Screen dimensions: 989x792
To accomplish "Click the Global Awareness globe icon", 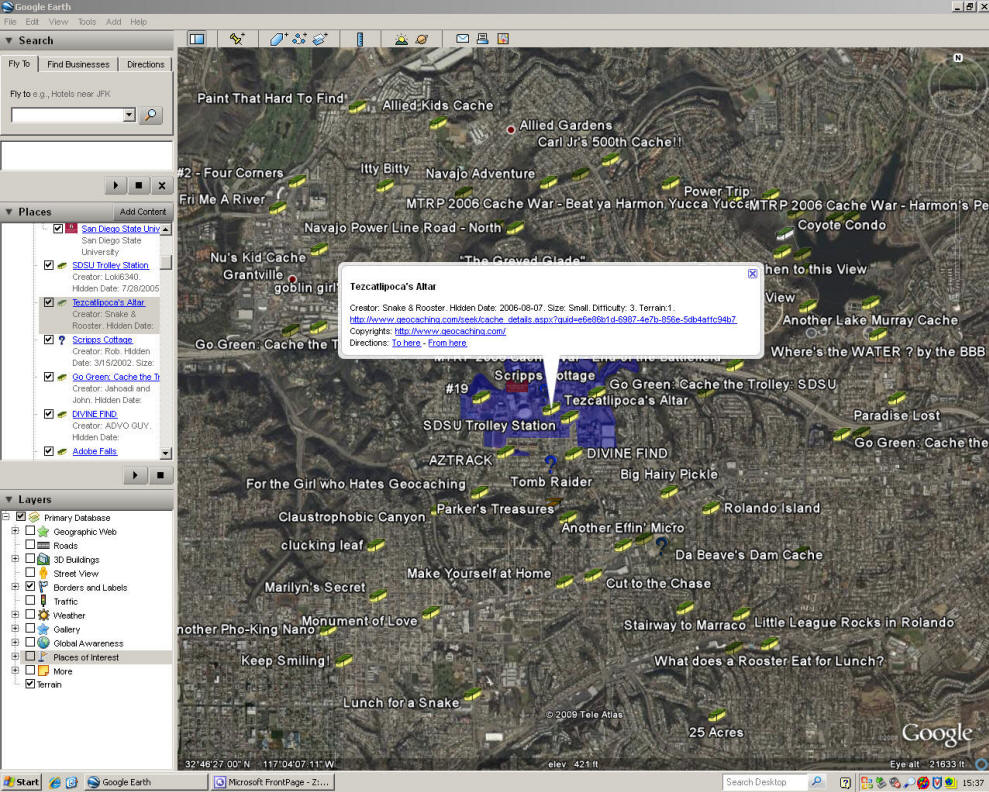I will coord(44,643).
